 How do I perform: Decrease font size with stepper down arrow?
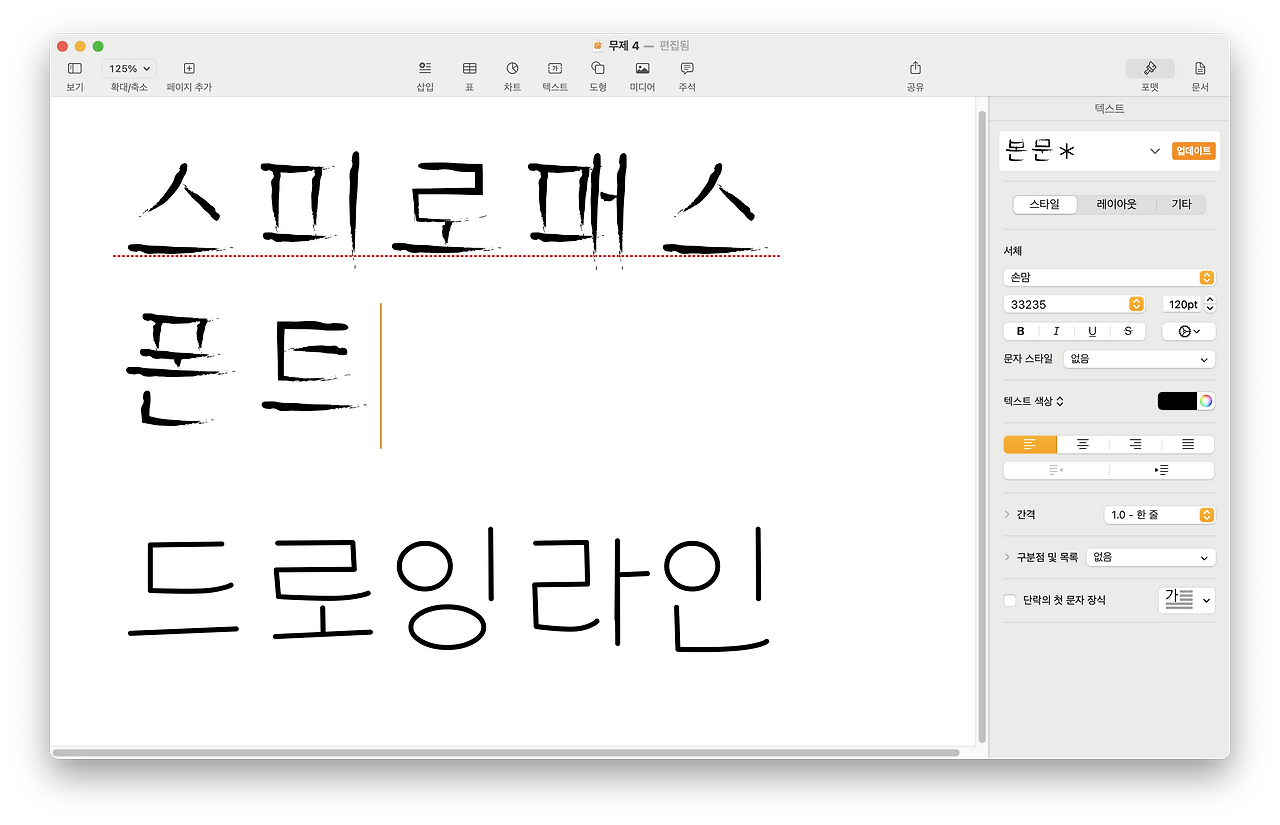click(1210, 308)
